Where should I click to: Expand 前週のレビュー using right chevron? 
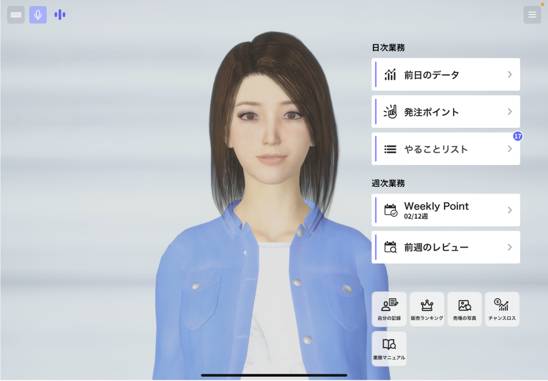510,247
